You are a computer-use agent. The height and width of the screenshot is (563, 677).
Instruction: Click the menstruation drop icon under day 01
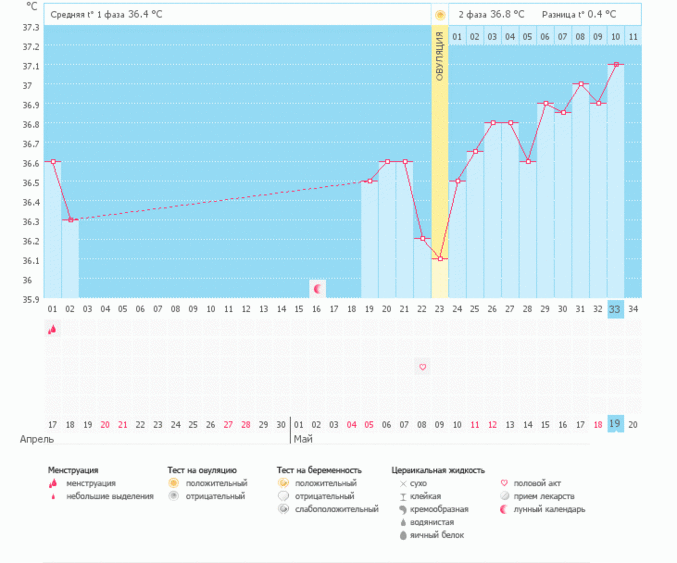[x=52, y=329]
